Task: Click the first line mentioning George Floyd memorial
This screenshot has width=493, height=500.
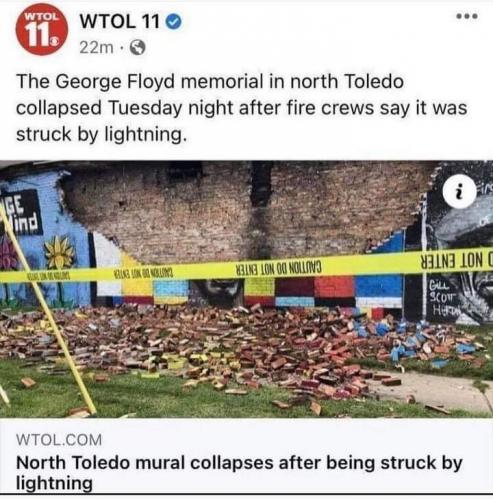Action: click(x=210, y=82)
